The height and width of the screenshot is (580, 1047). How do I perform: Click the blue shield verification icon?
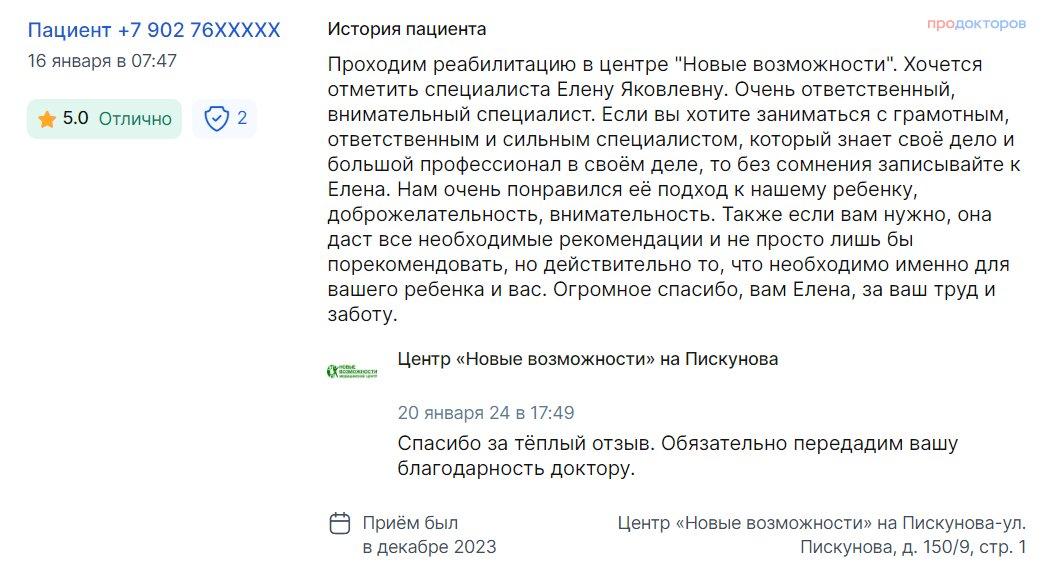[x=216, y=119]
